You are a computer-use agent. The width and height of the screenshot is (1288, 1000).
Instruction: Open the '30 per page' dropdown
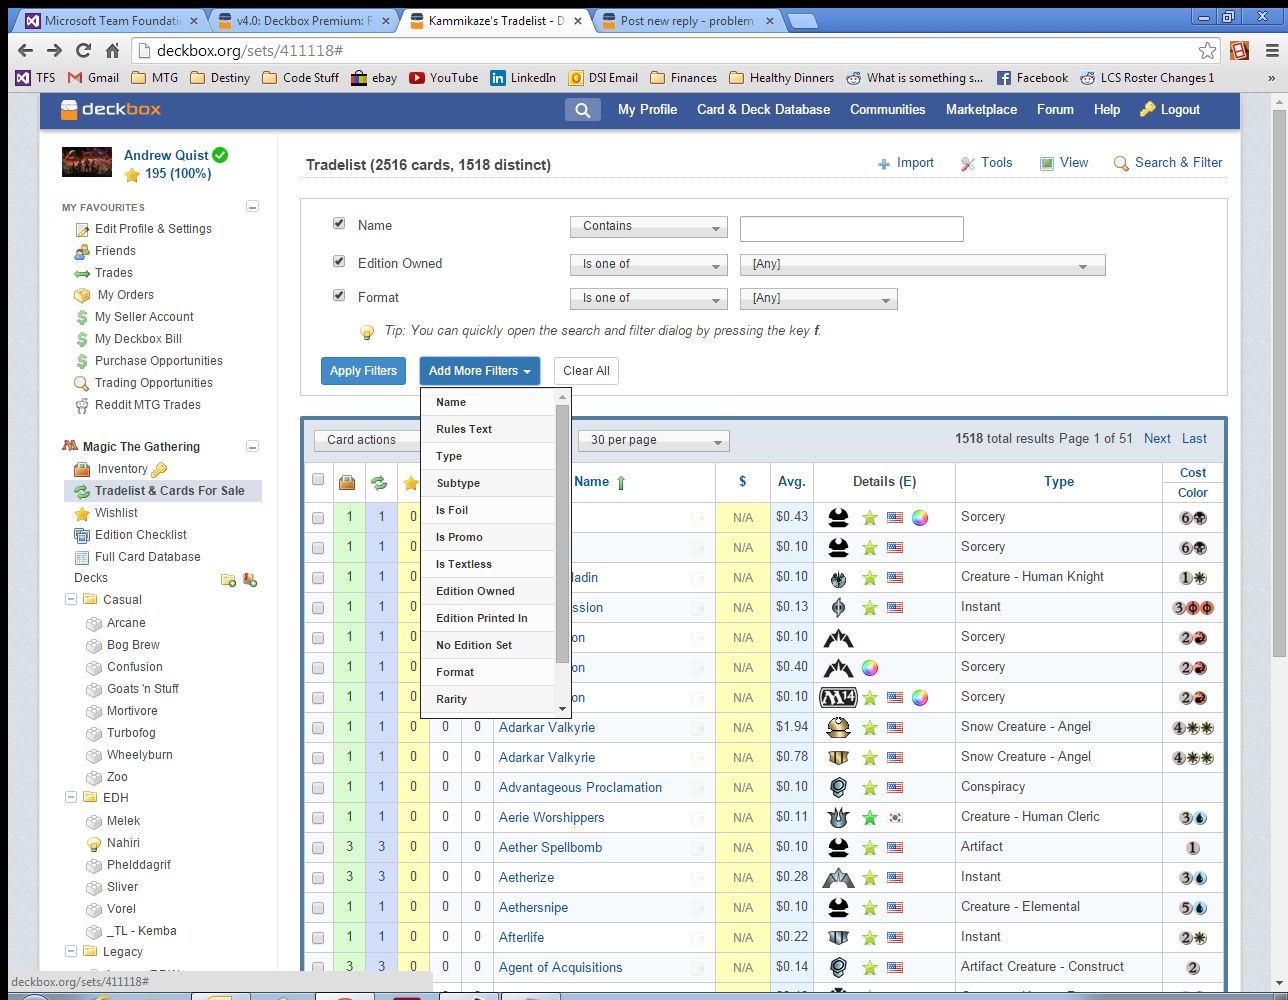[x=654, y=440]
